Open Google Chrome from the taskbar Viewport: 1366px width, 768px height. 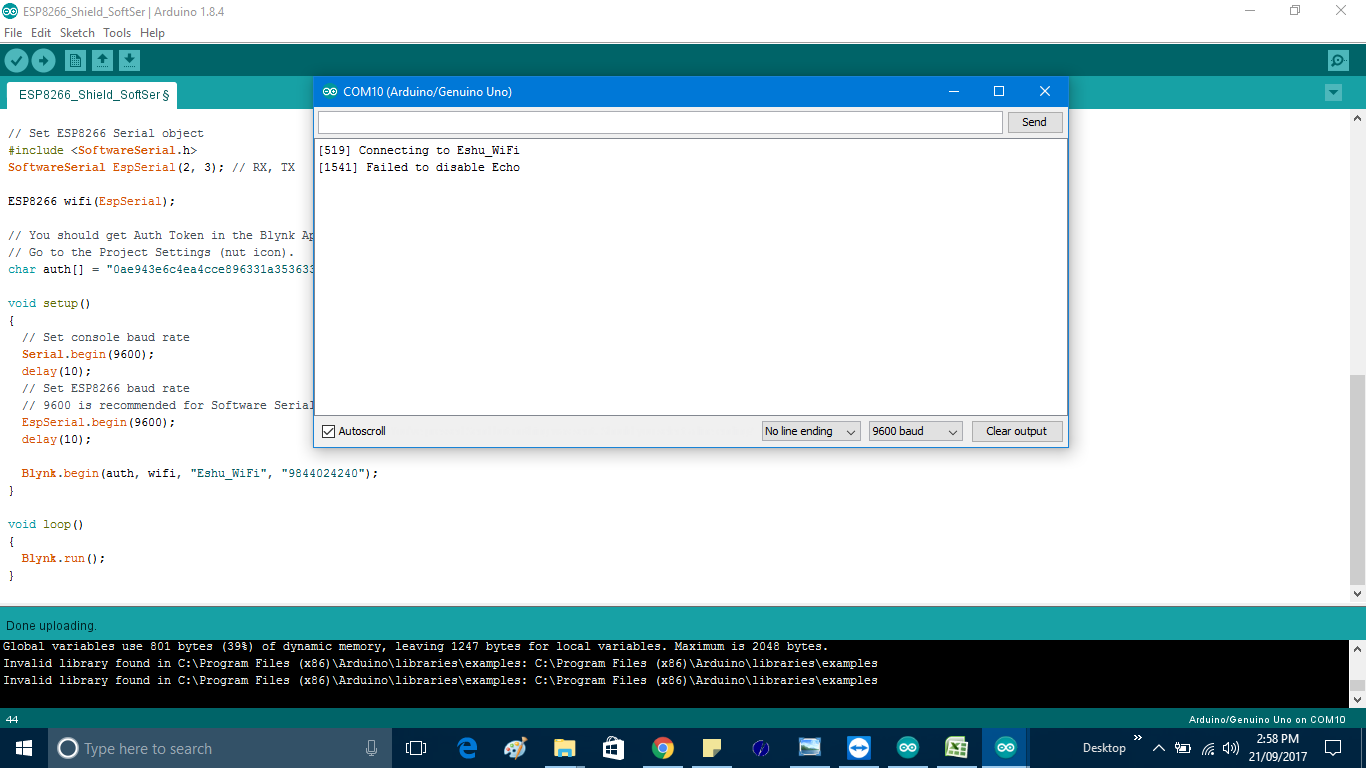[x=662, y=747]
